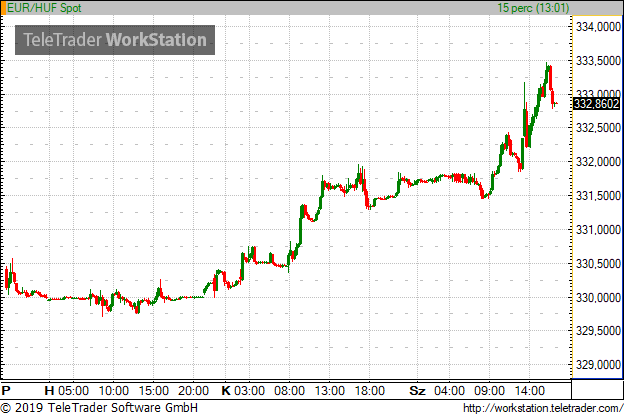Click the 332,0000 price axis label
The image size is (624, 417).
[598, 162]
